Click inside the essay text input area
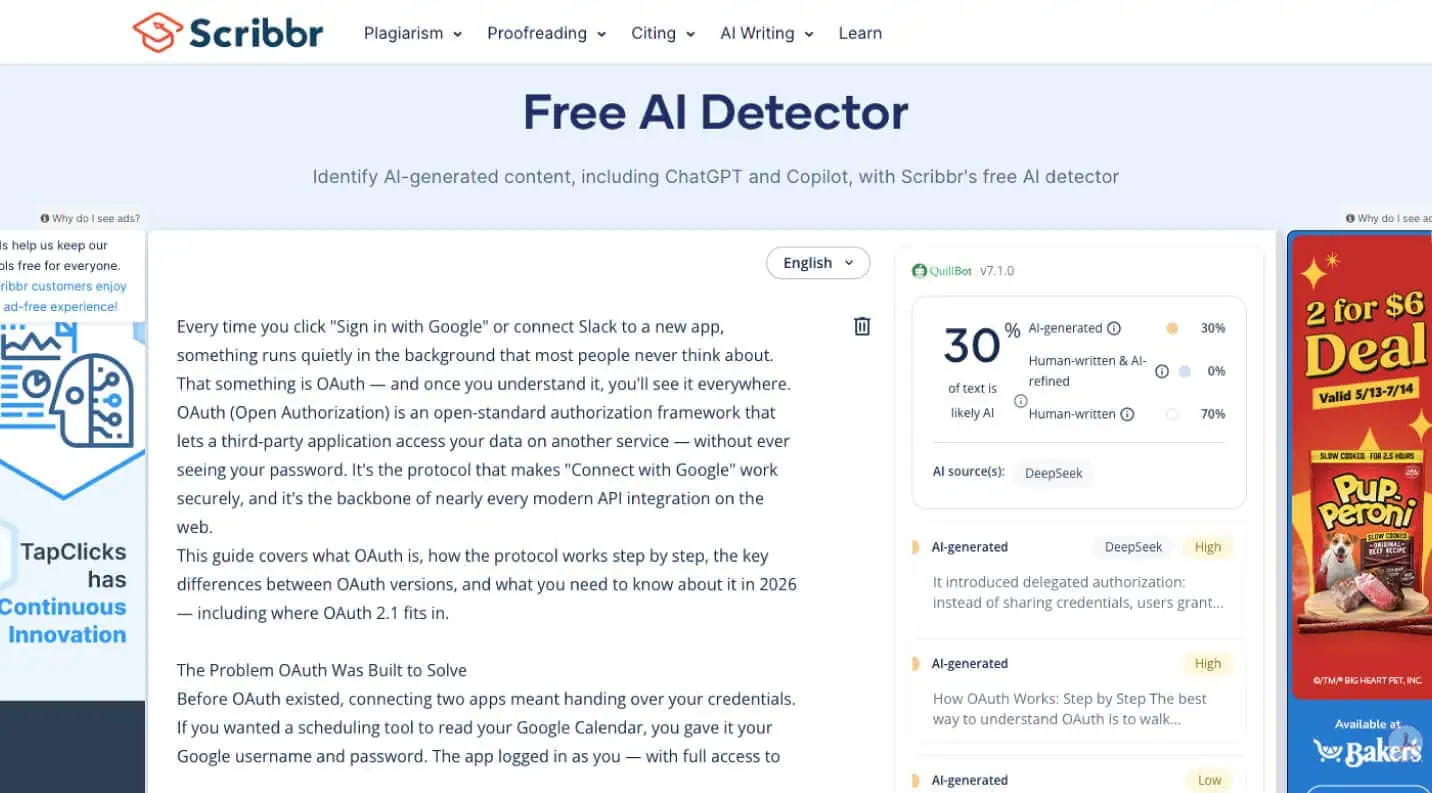Viewport: 1432px width, 793px height. (x=487, y=540)
